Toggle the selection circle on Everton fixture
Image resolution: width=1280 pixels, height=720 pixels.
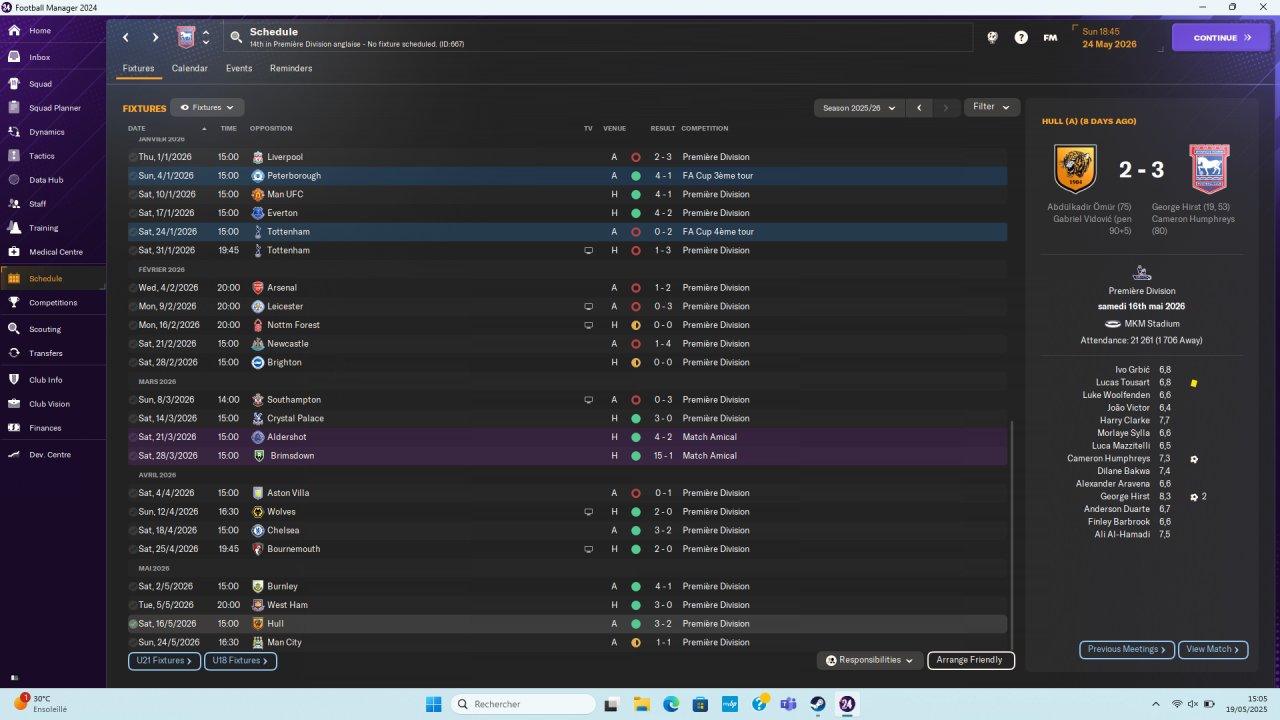[133, 213]
